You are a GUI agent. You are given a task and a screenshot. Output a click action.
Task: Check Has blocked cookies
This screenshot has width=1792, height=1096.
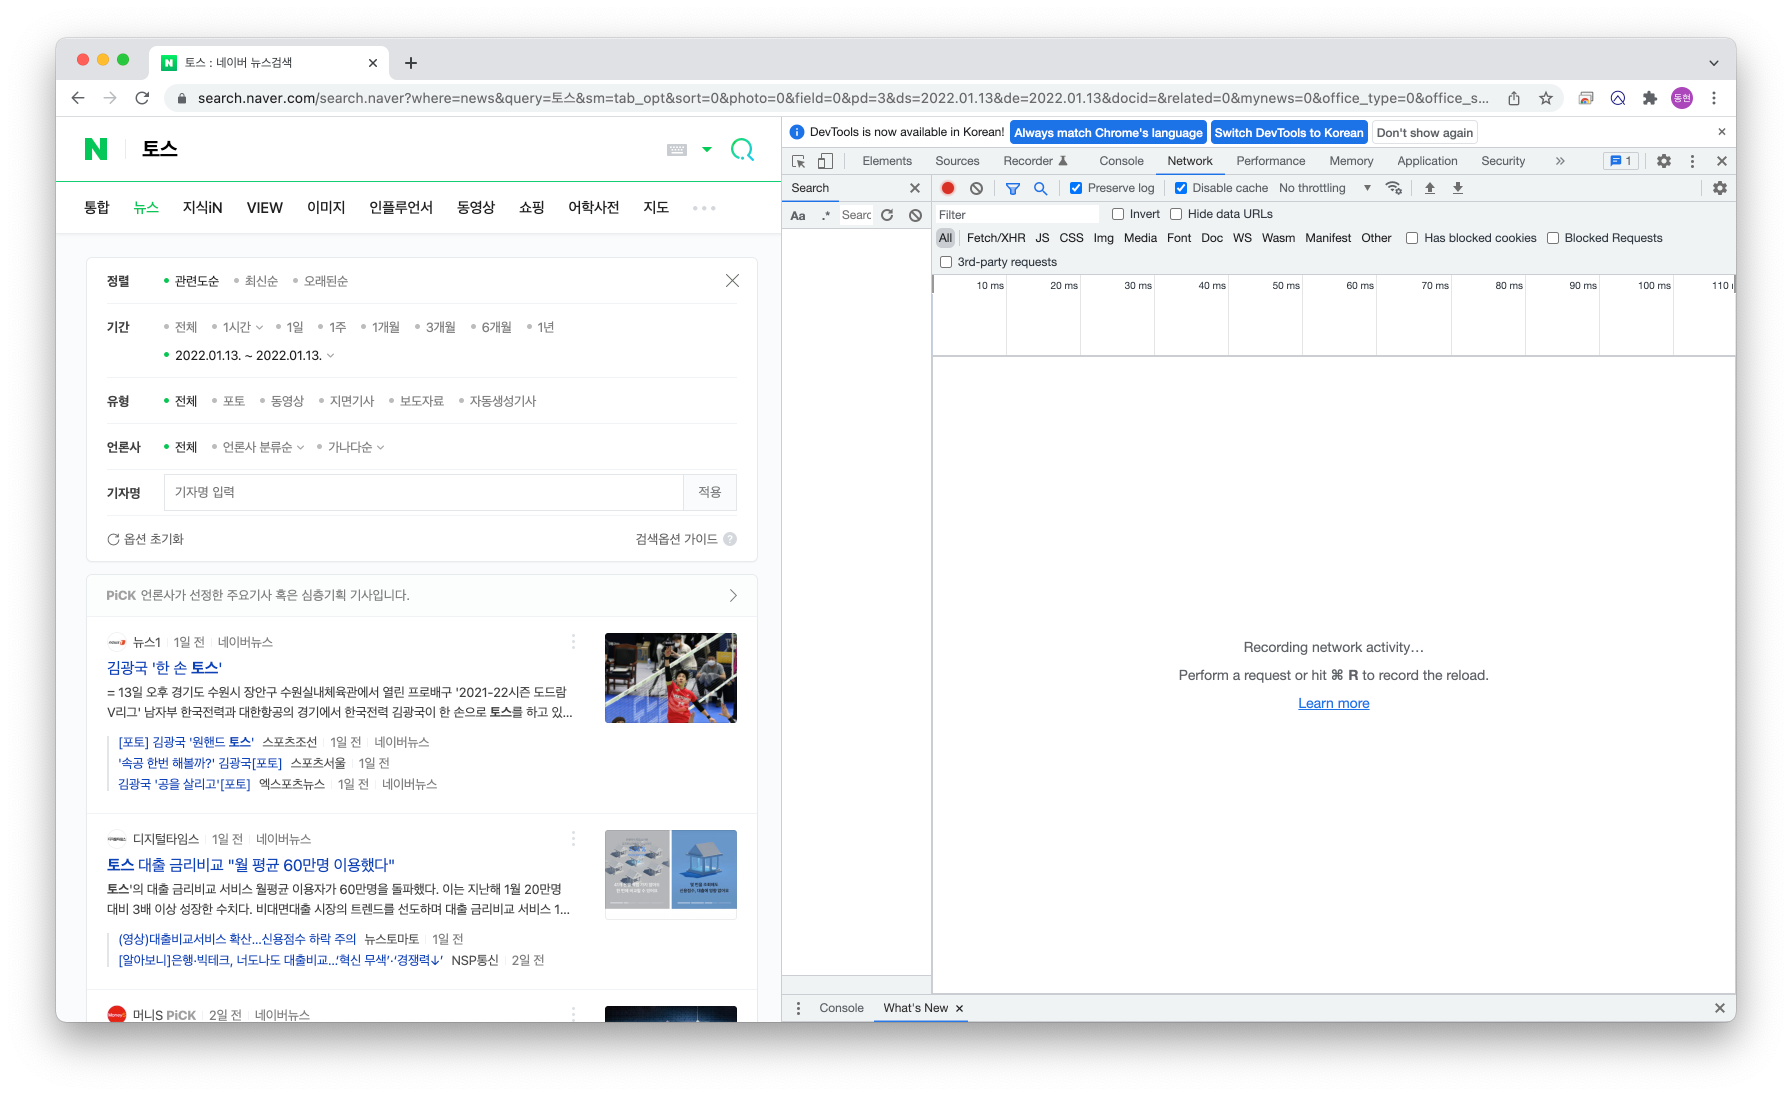point(1412,238)
